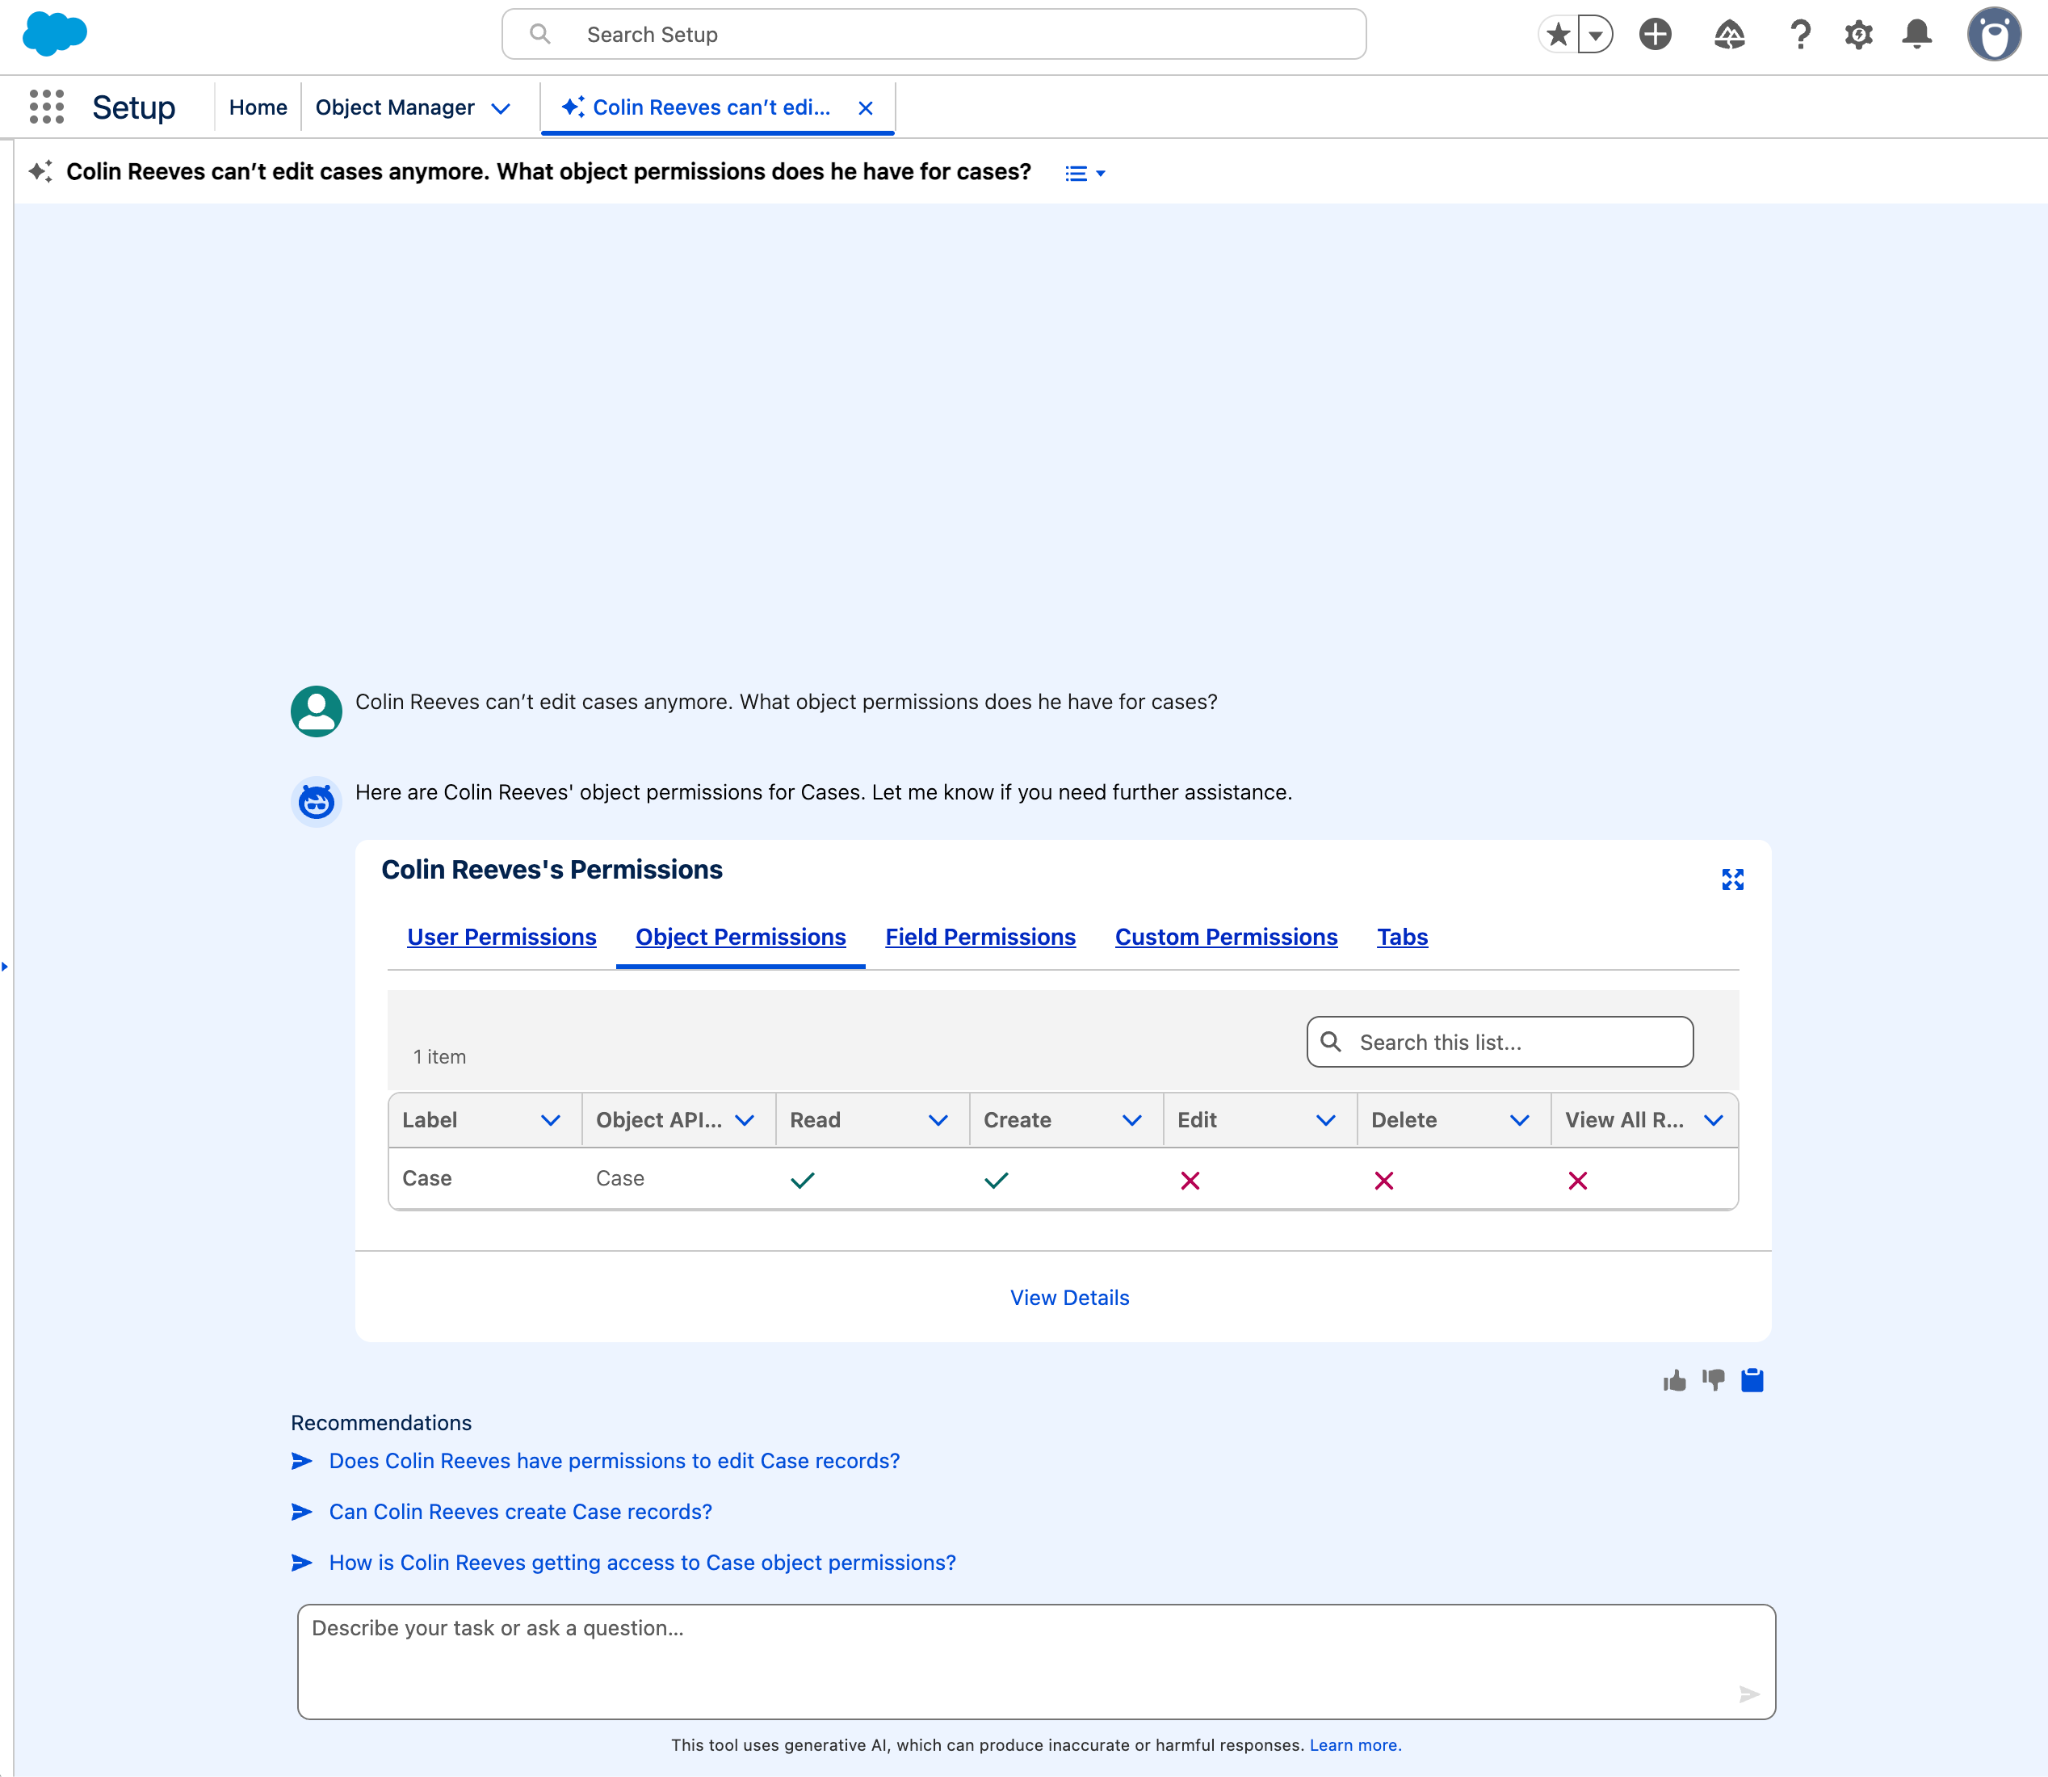
Task: Click the Search this list field
Action: point(1500,1042)
